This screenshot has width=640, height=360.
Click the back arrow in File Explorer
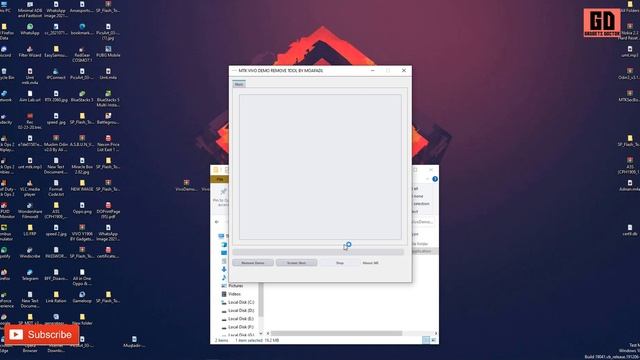217,222
